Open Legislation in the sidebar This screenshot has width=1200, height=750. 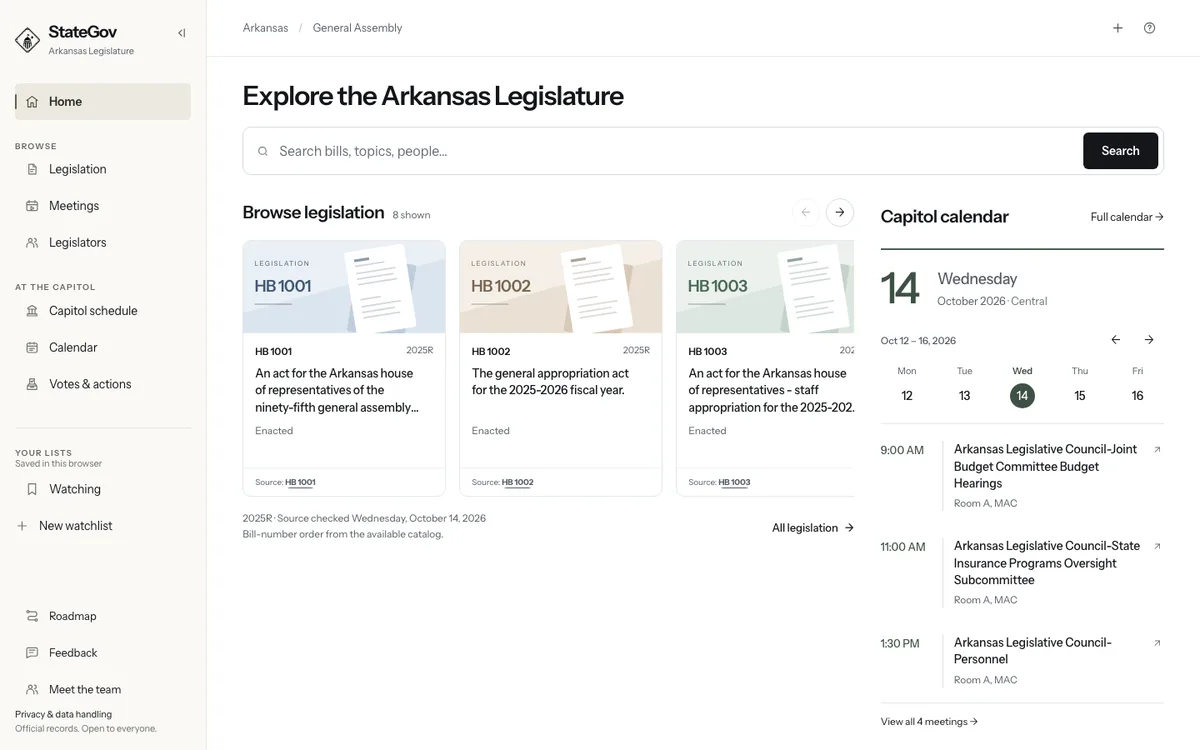[103, 169]
